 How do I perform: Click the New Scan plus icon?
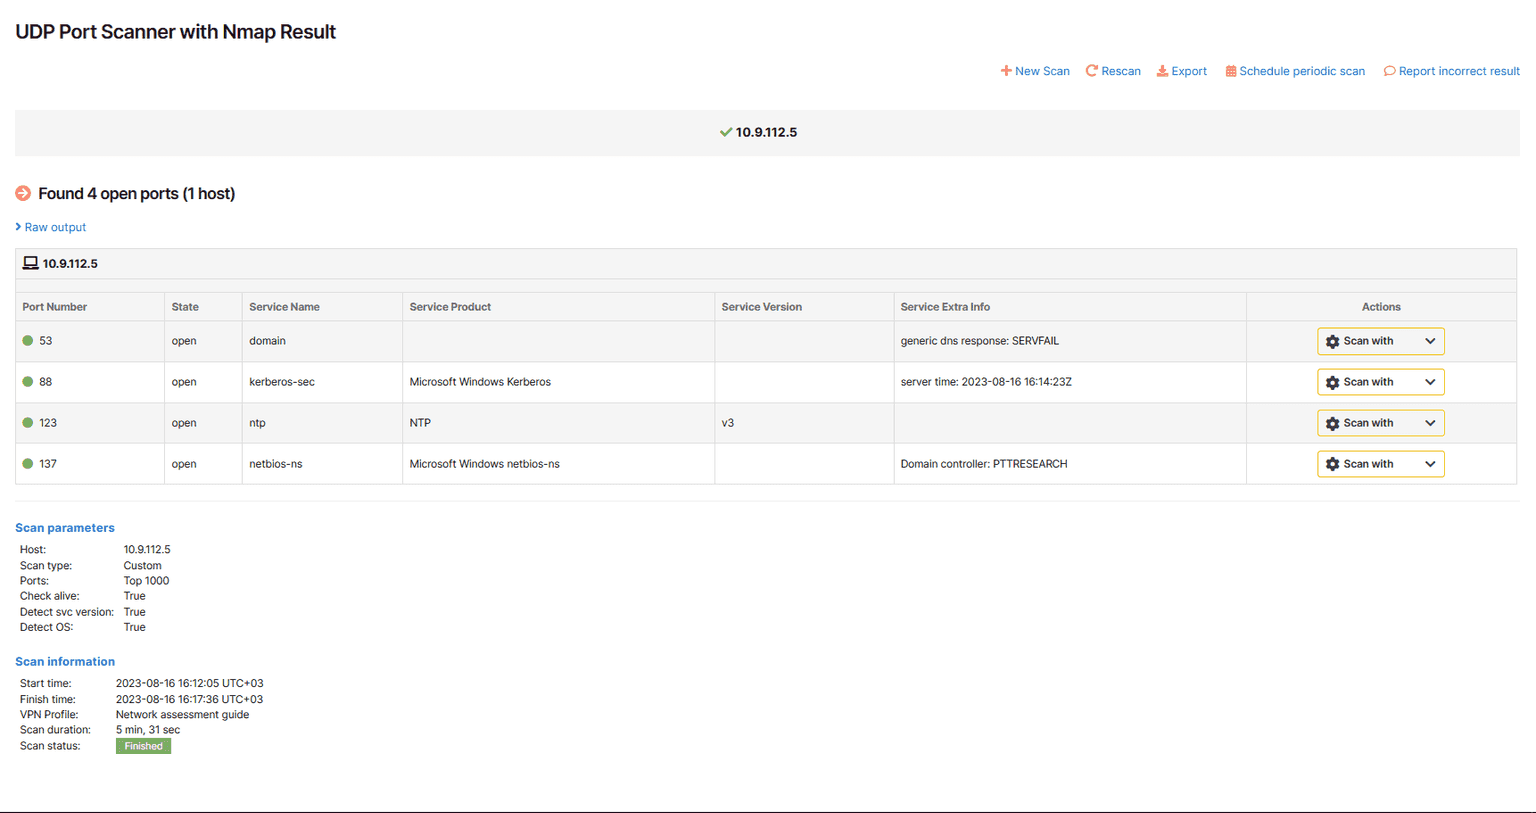(x=1006, y=71)
